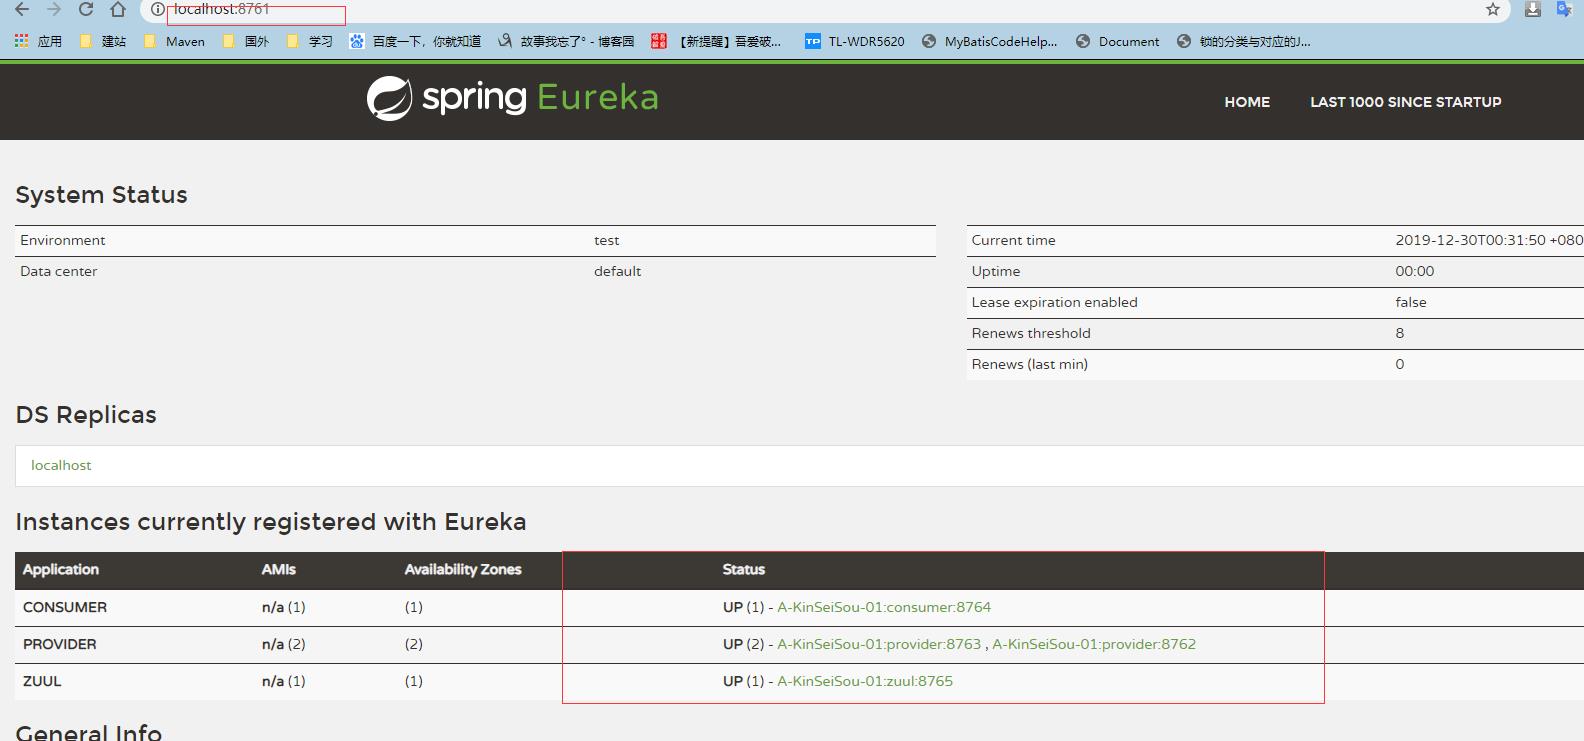Open the 百度一下 bookmark
Viewport: 1584px width, 741px height.
(415, 41)
